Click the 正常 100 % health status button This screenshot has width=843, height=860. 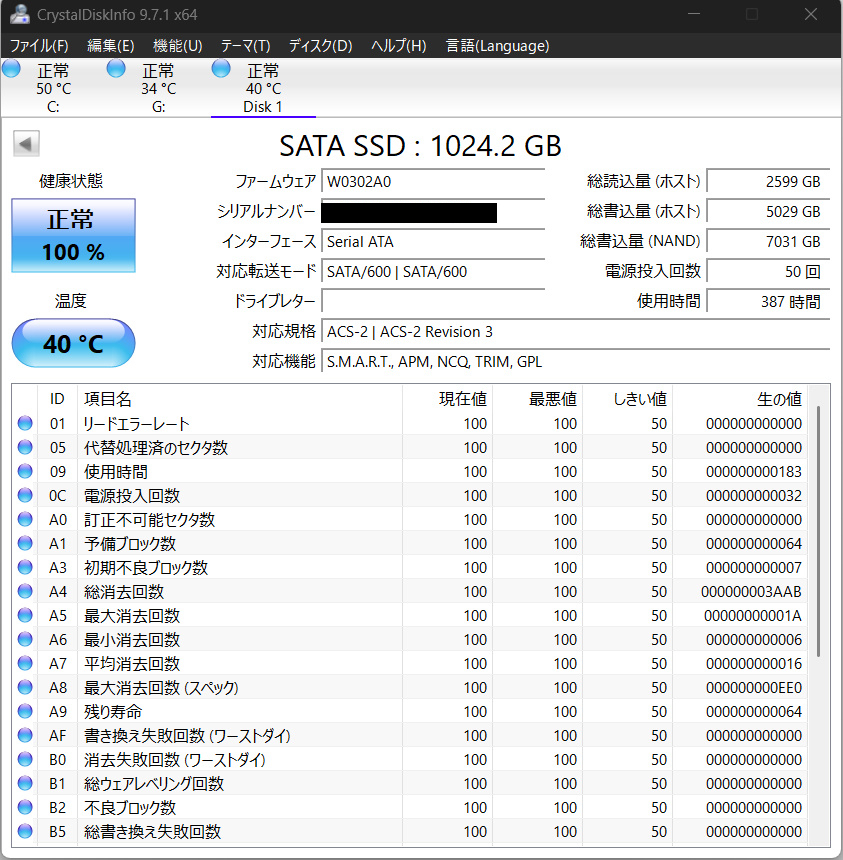point(73,235)
